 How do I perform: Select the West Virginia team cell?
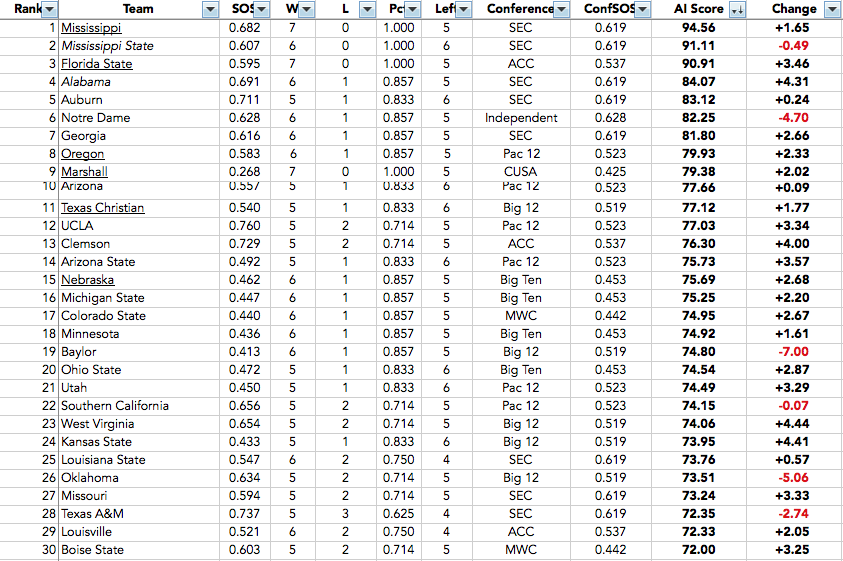139,424
